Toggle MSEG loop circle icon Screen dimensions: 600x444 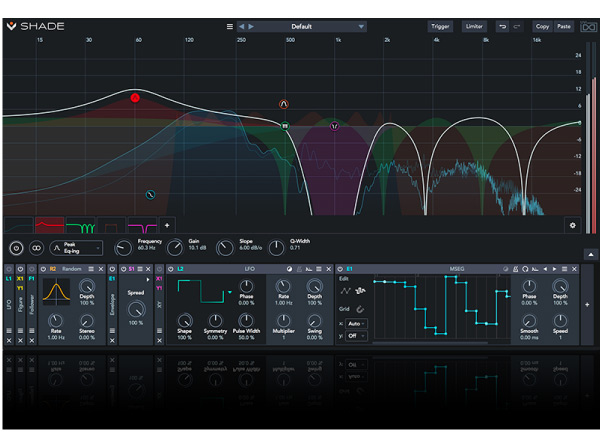(x=525, y=269)
